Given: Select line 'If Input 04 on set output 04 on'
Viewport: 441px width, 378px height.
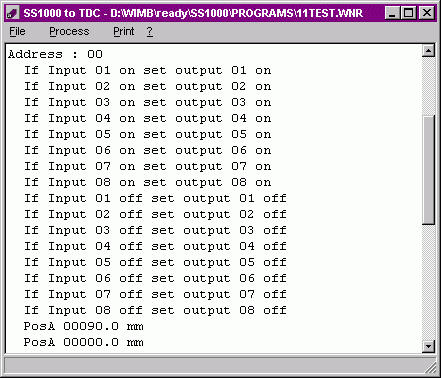Looking at the screenshot, I should pyautogui.click(x=147, y=118).
